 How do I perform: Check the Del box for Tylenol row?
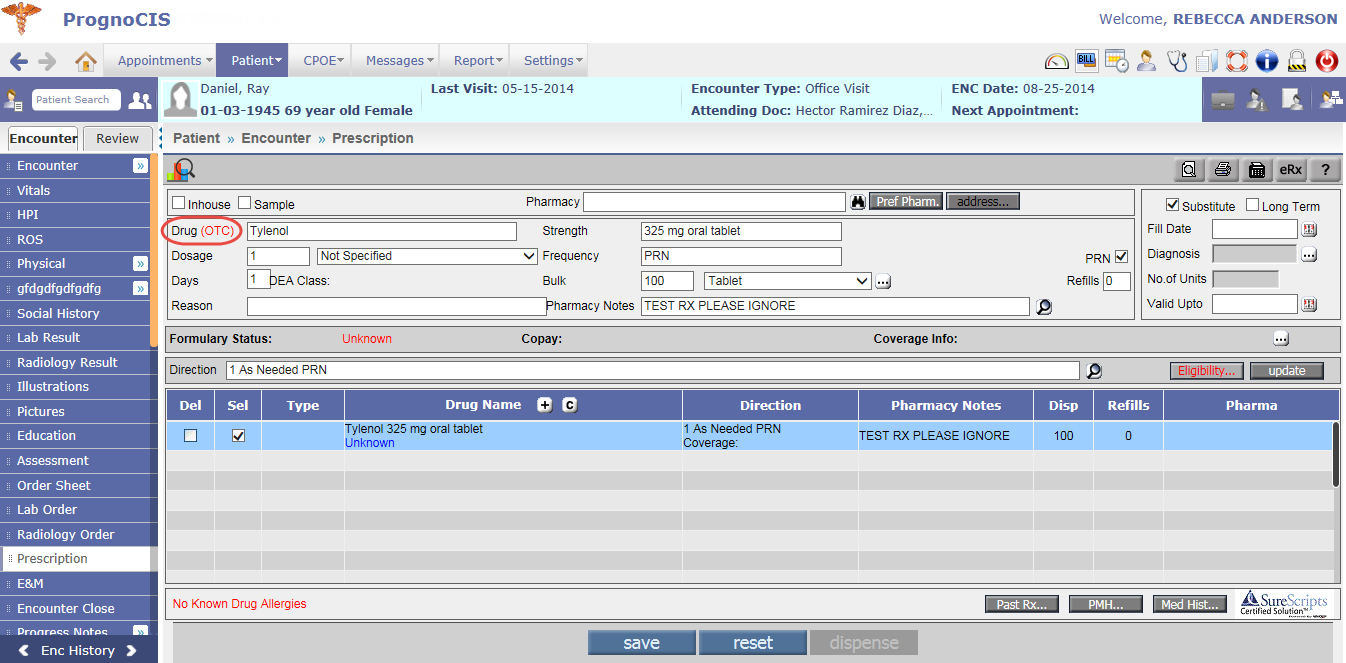pyautogui.click(x=190, y=436)
